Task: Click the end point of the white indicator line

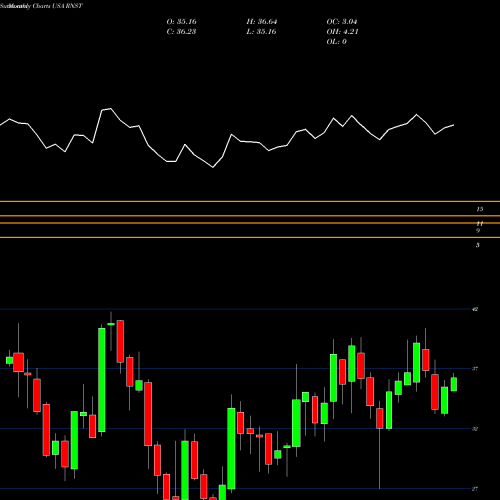Action: click(x=454, y=125)
